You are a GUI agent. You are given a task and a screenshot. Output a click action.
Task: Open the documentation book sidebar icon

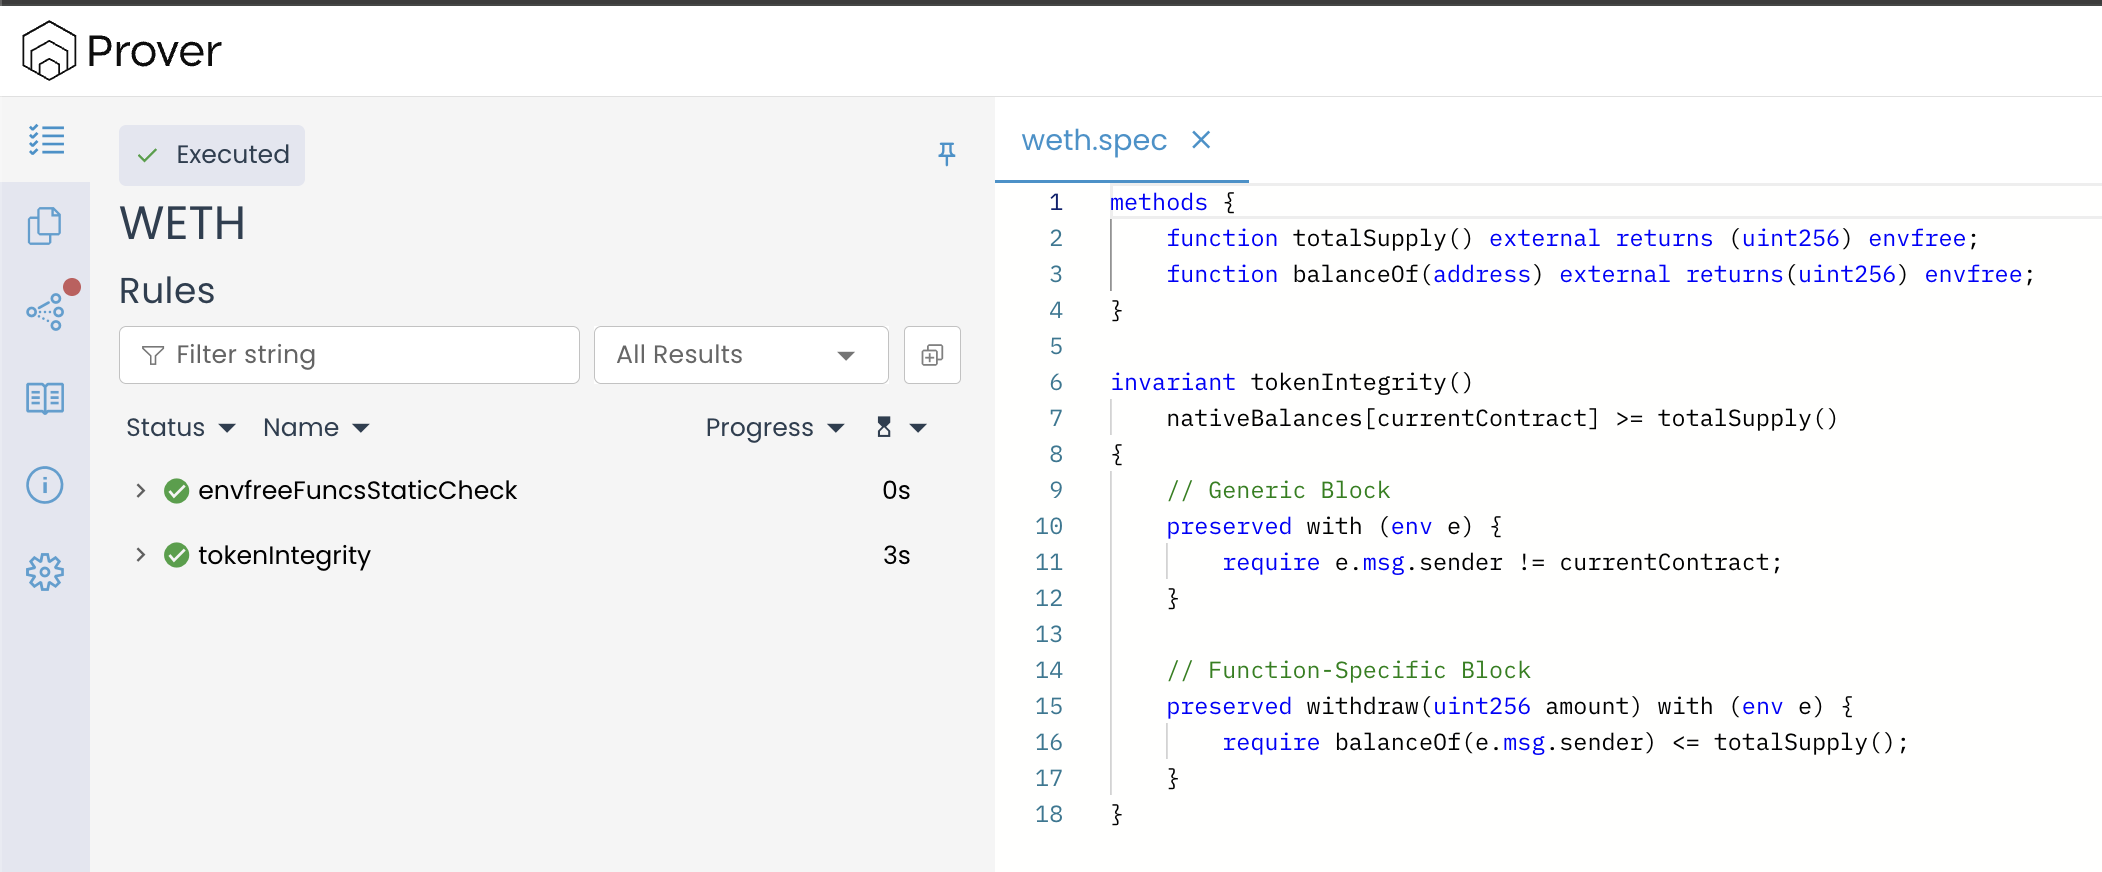pos(45,398)
